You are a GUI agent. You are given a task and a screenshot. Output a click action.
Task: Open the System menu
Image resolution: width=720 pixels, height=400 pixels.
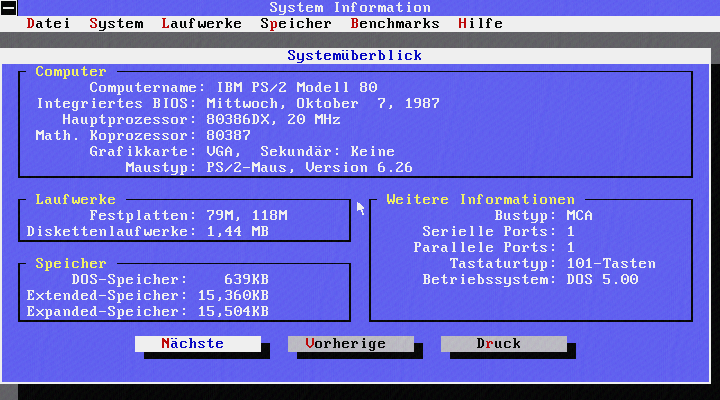tap(116, 23)
